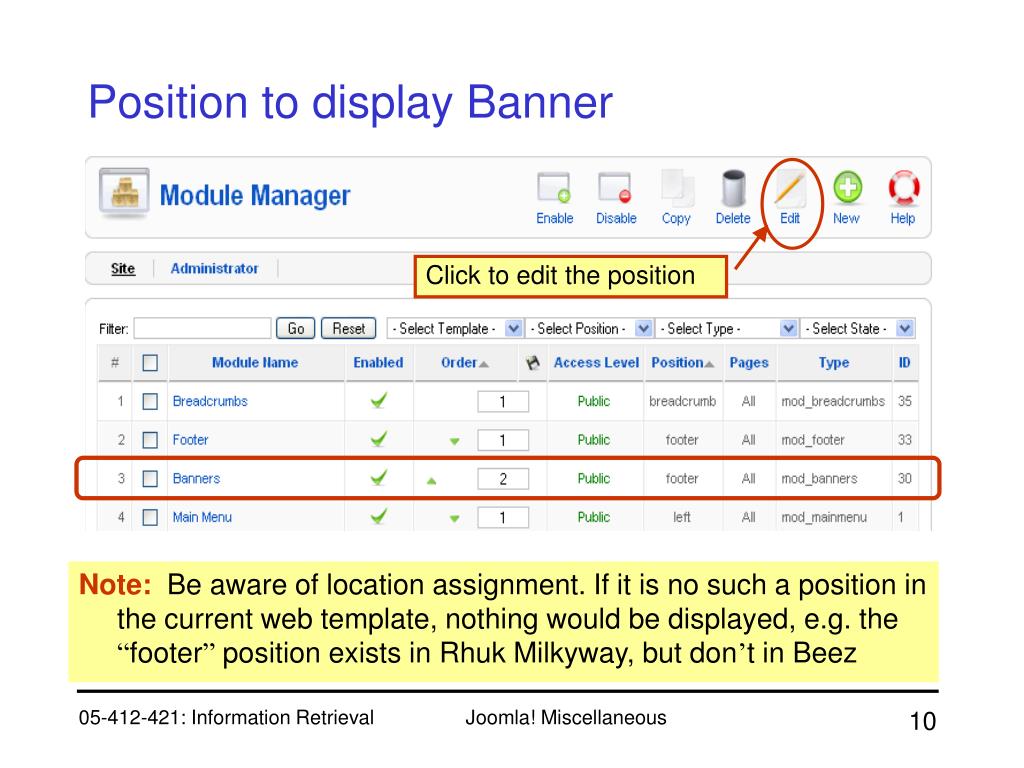The height and width of the screenshot is (768, 1024).
Task: Move the Banners module up with its arrow
Action: (x=431, y=481)
